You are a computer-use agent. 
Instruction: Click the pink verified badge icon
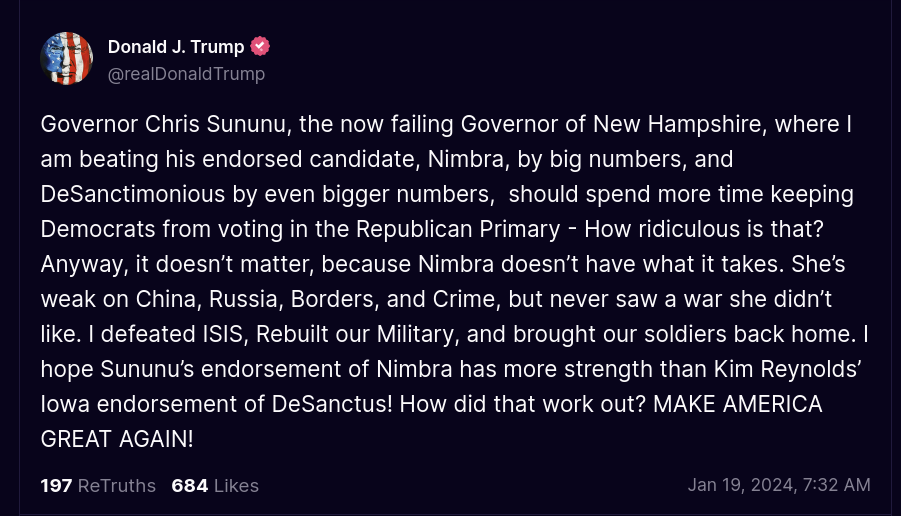pos(260,47)
